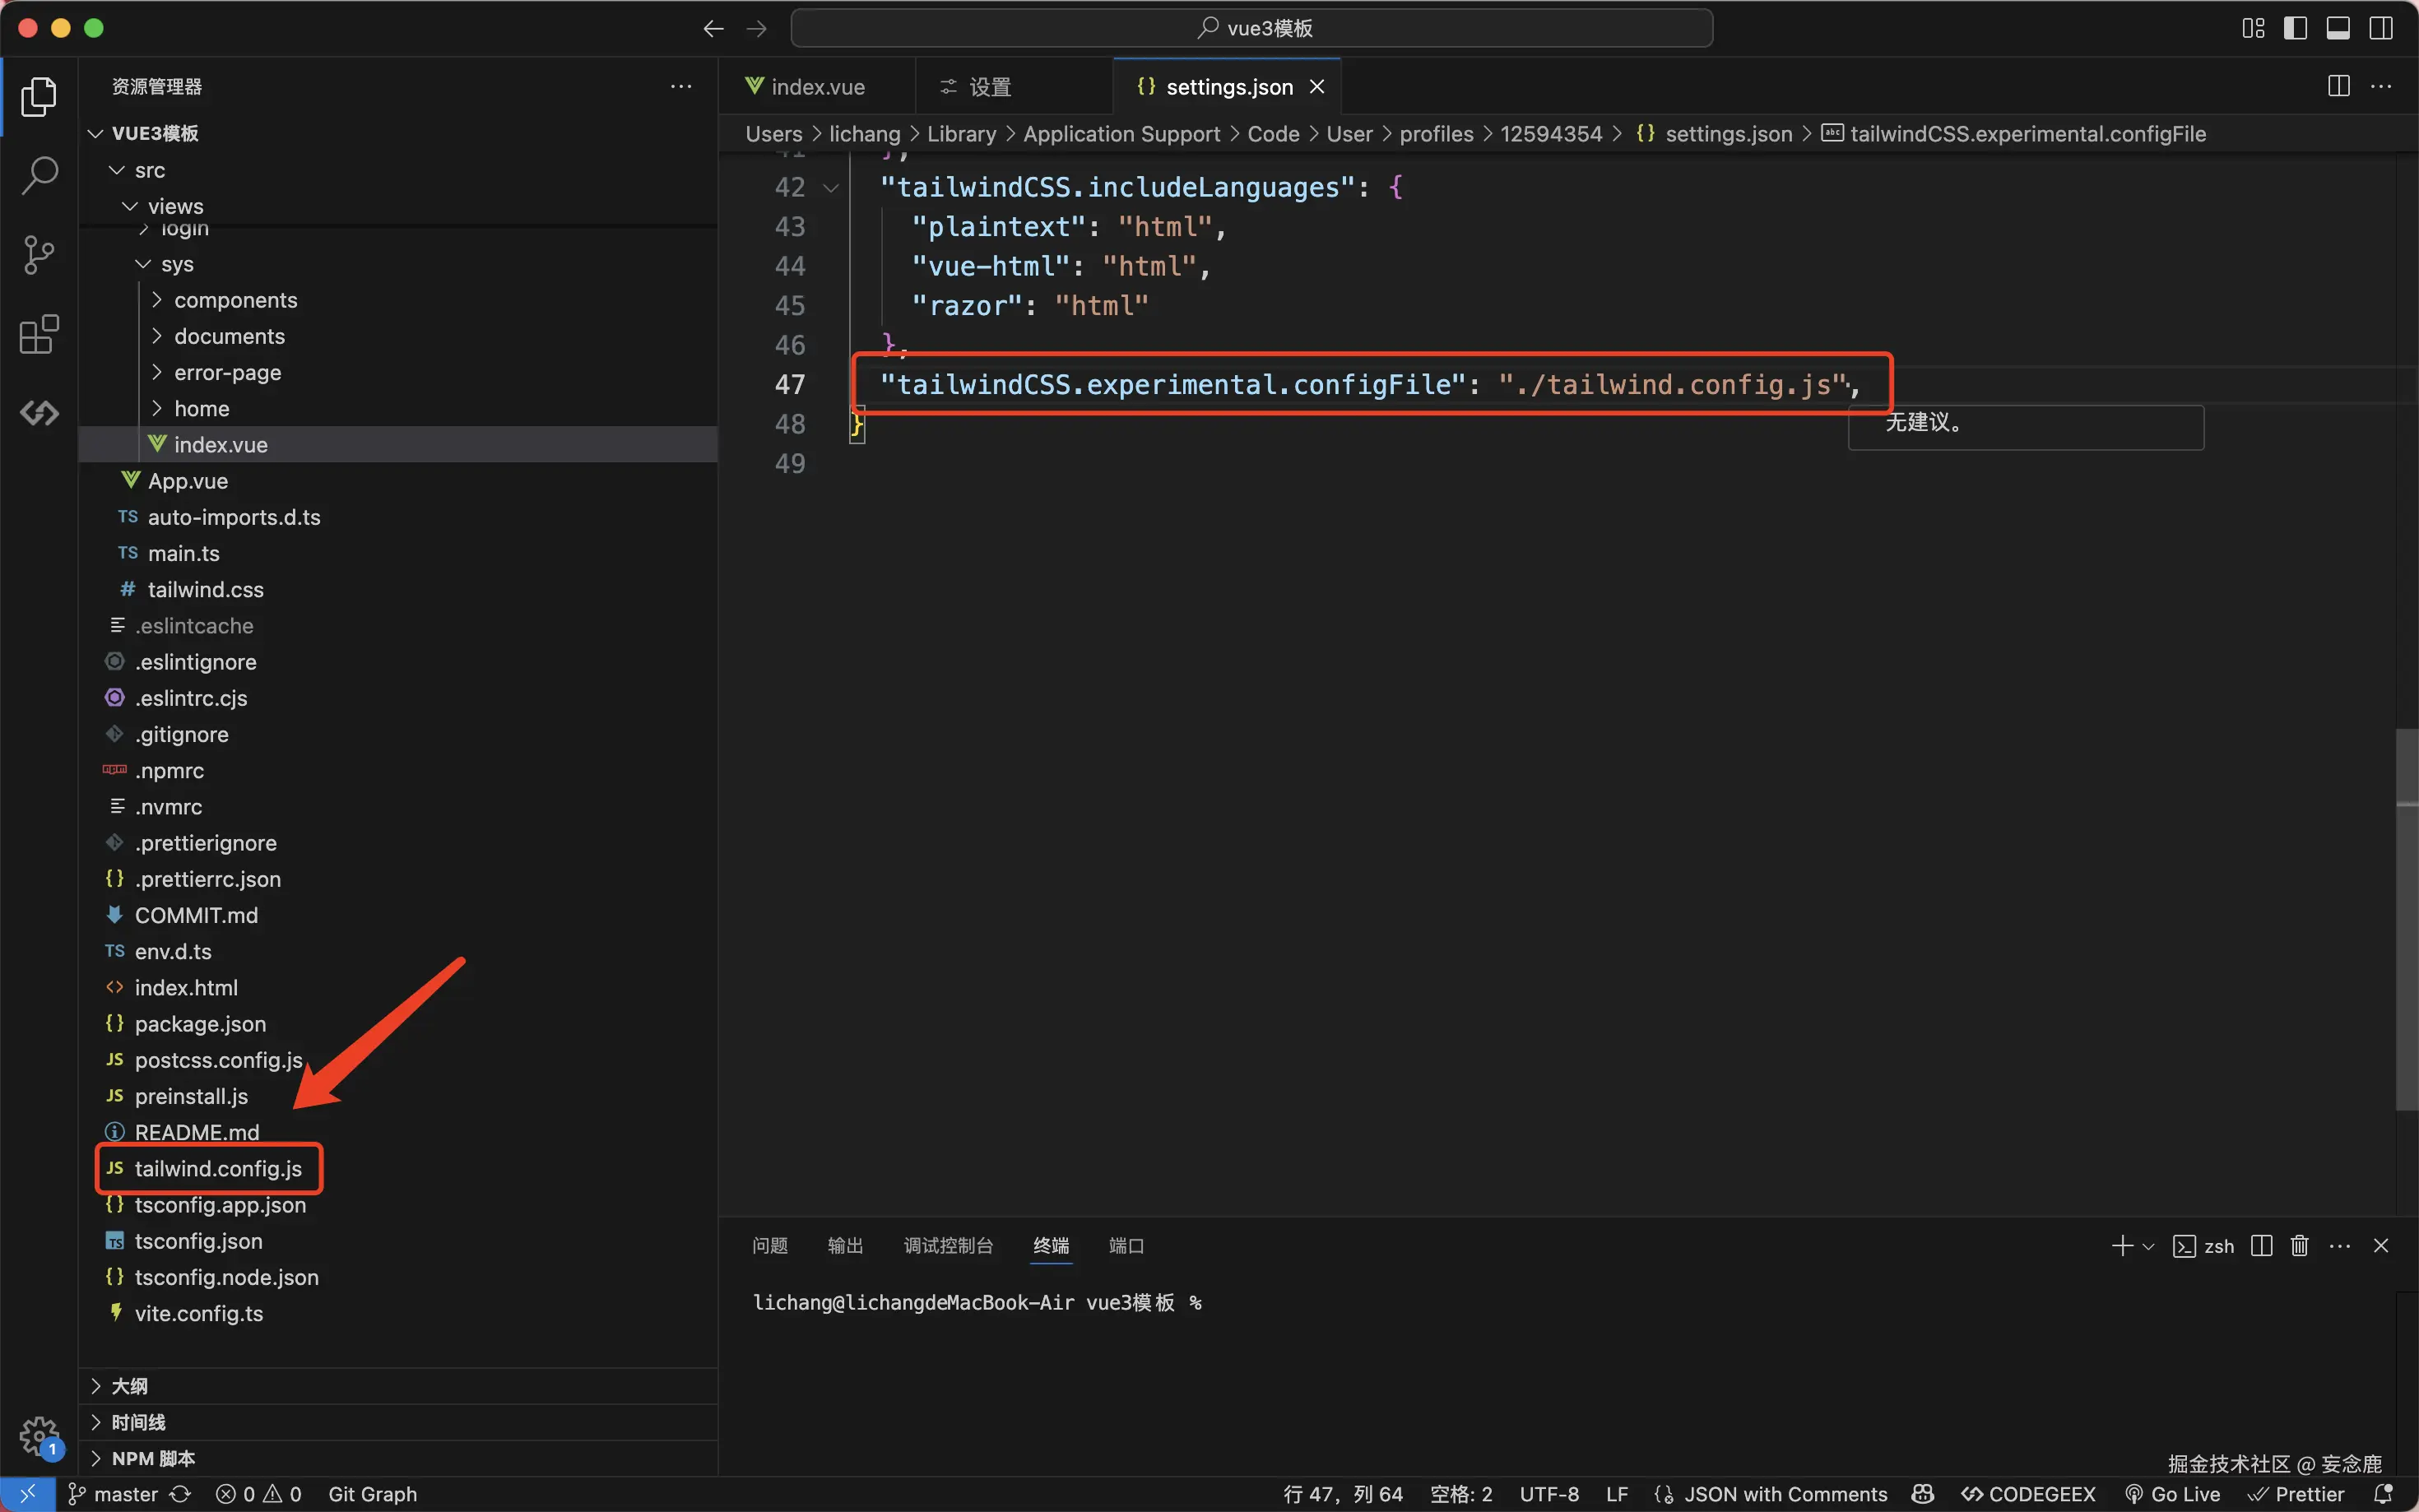This screenshot has height=1512, width=2419.
Task: Toggle the primary sidebar layout button
Action: click(2295, 28)
